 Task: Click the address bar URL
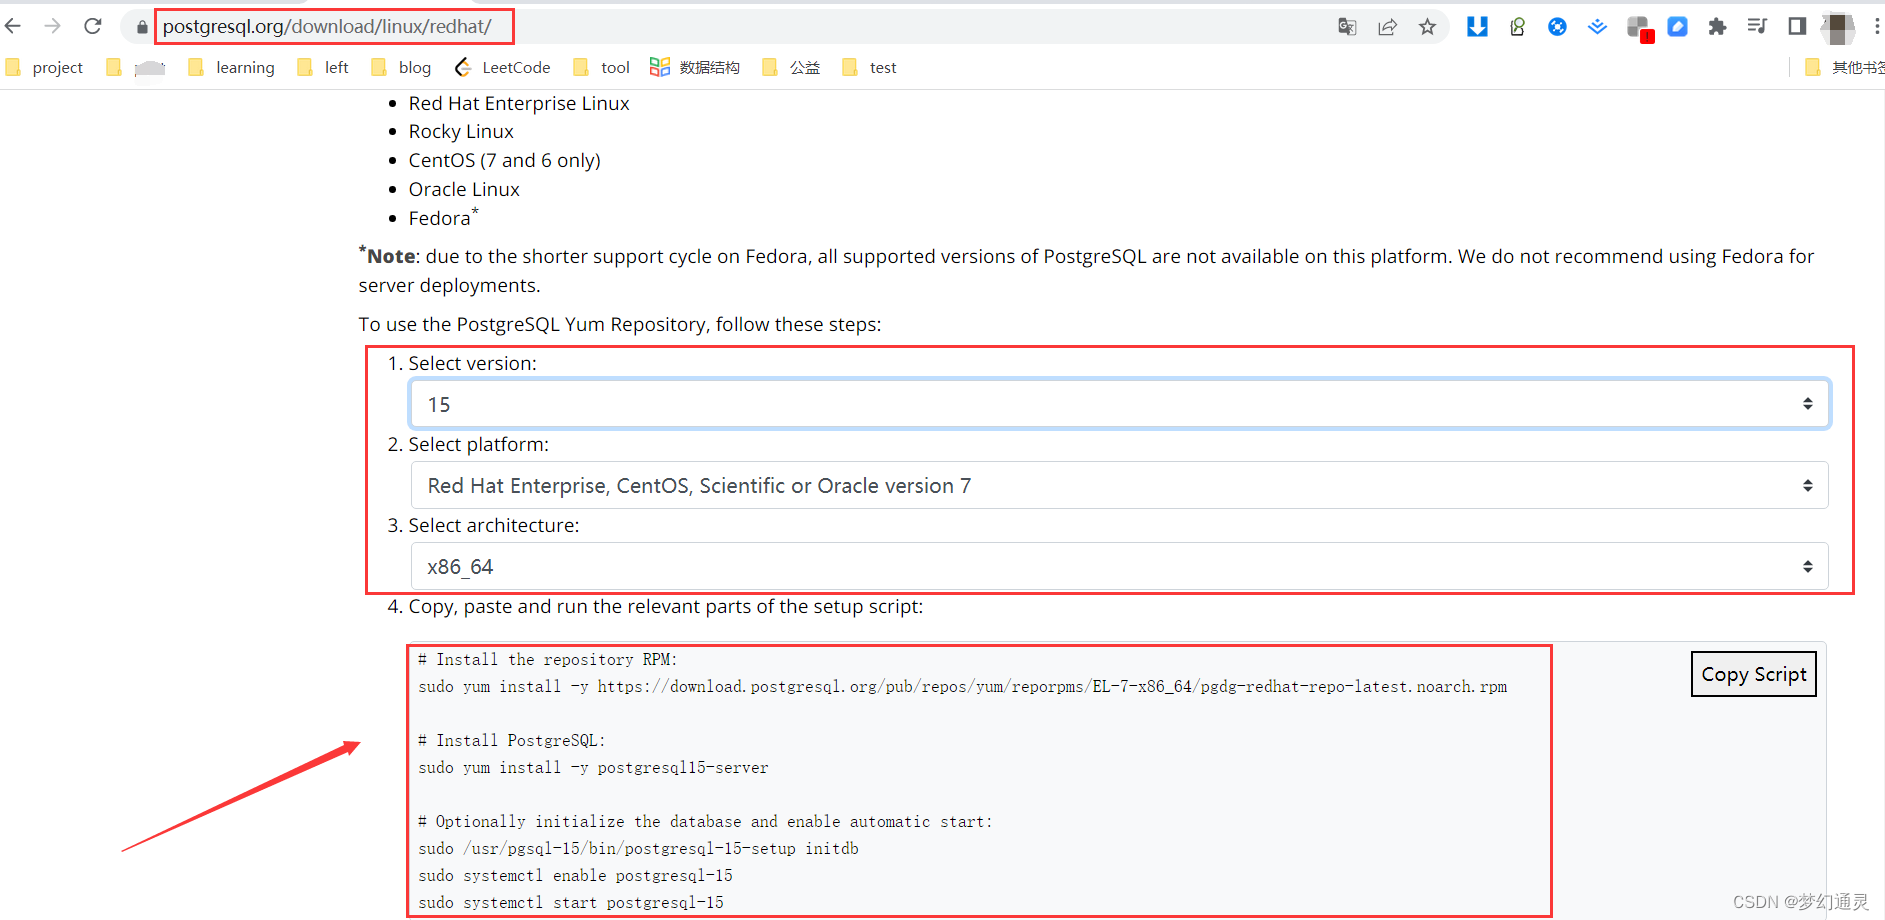[327, 27]
